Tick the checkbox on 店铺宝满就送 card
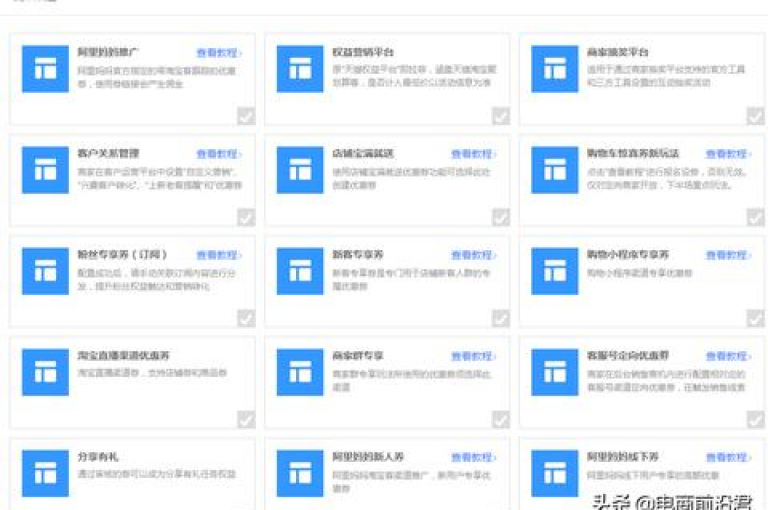 [x=501, y=217]
